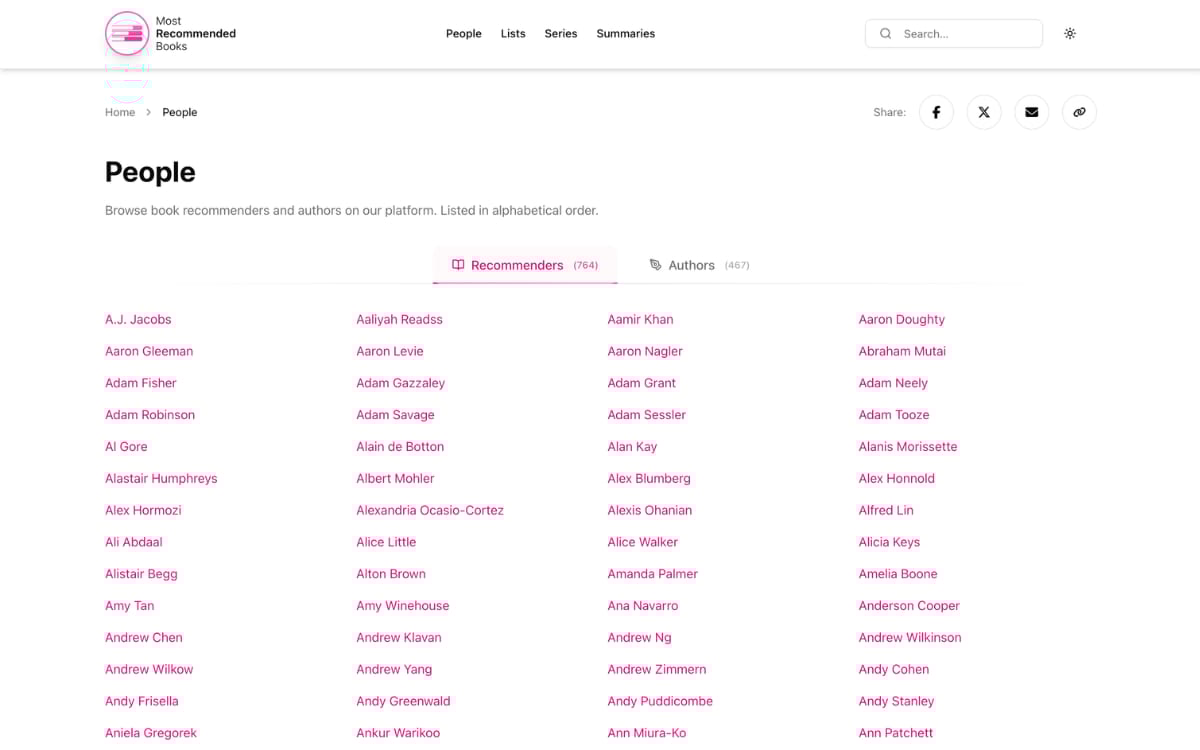Open Aamir Khan profile link
The width and height of the screenshot is (1200, 750).
click(640, 319)
